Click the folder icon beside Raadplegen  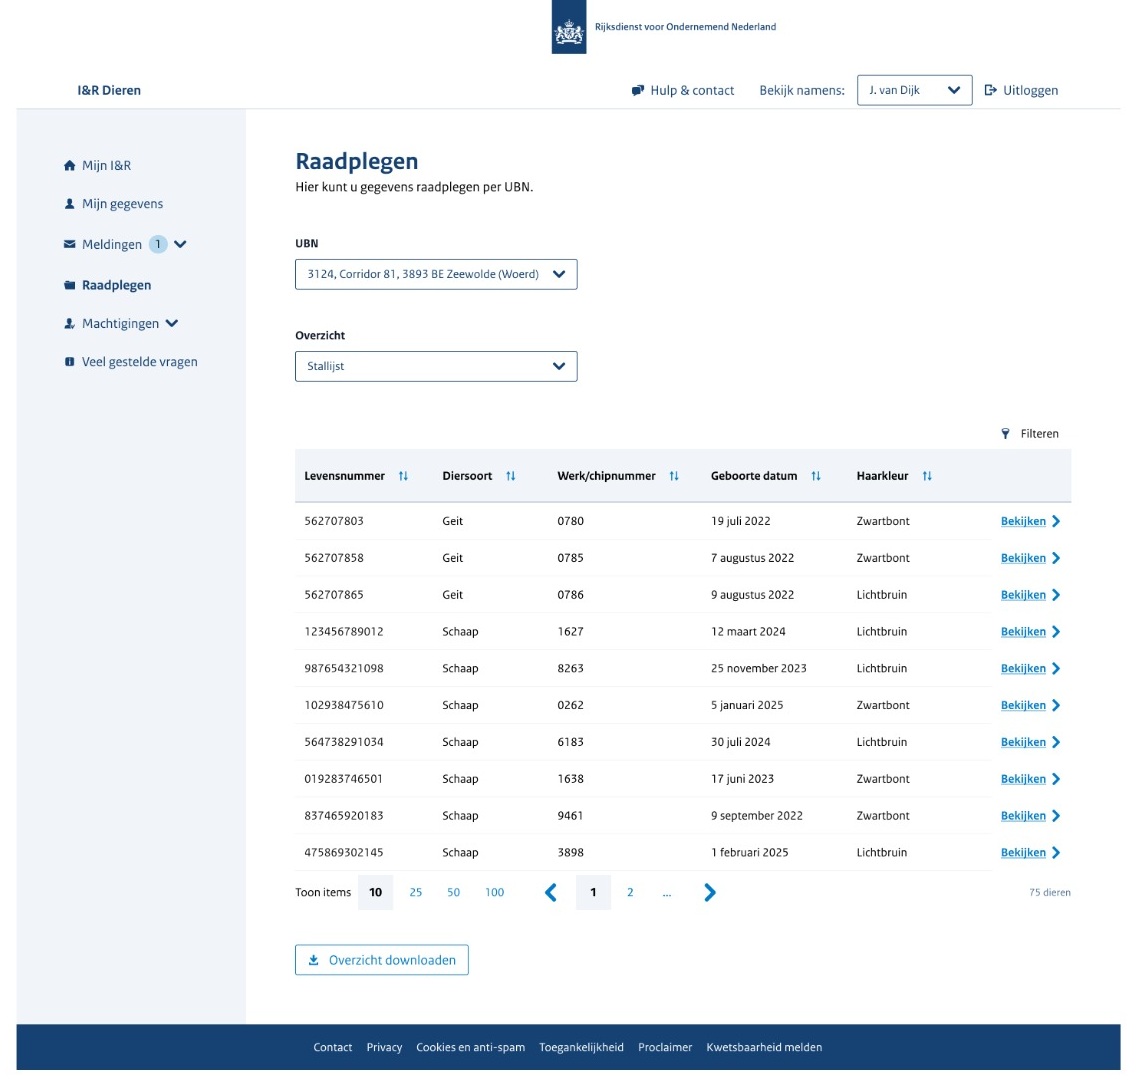(x=70, y=285)
